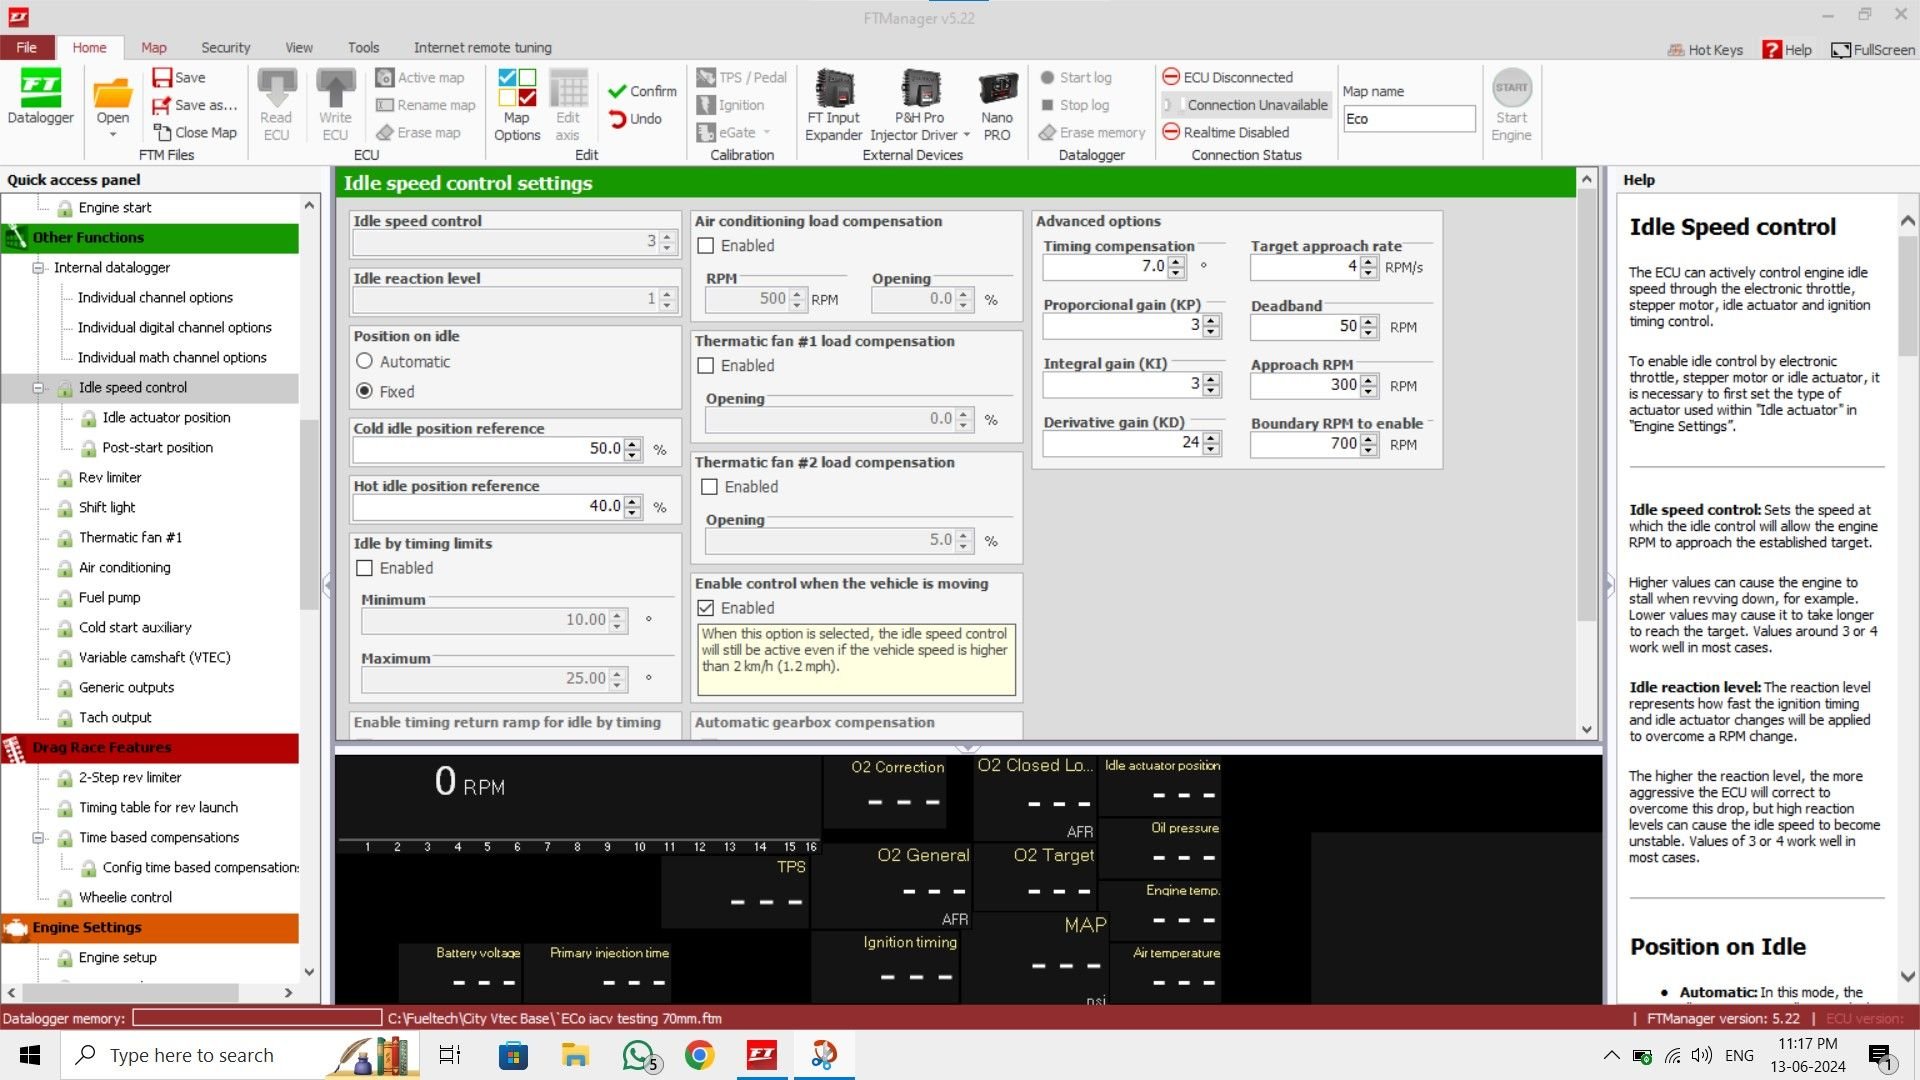The height and width of the screenshot is (1080, 1920).
Task: Expand the Open button dropdown arrow
Action: click(112, 135)
